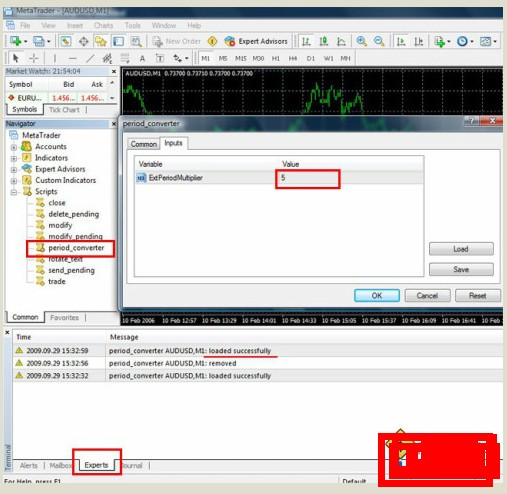Open the Strategy Tester magnifier icon

click(136, 41)
